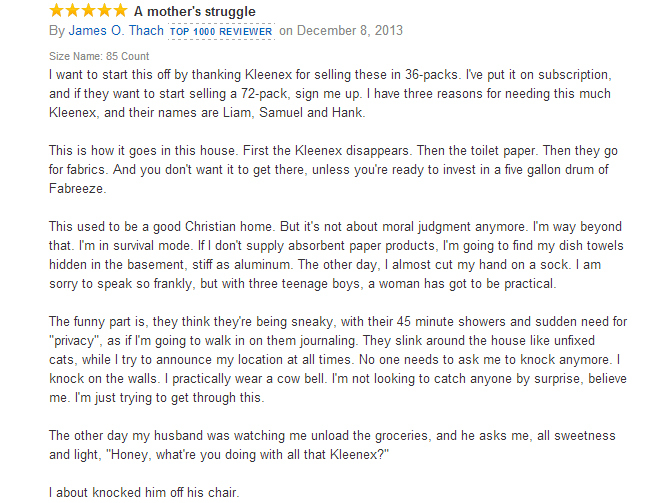Click the first gold star in the rating
Image resolution: width=671 pixels, height=503 pixels.
point(57,10)
